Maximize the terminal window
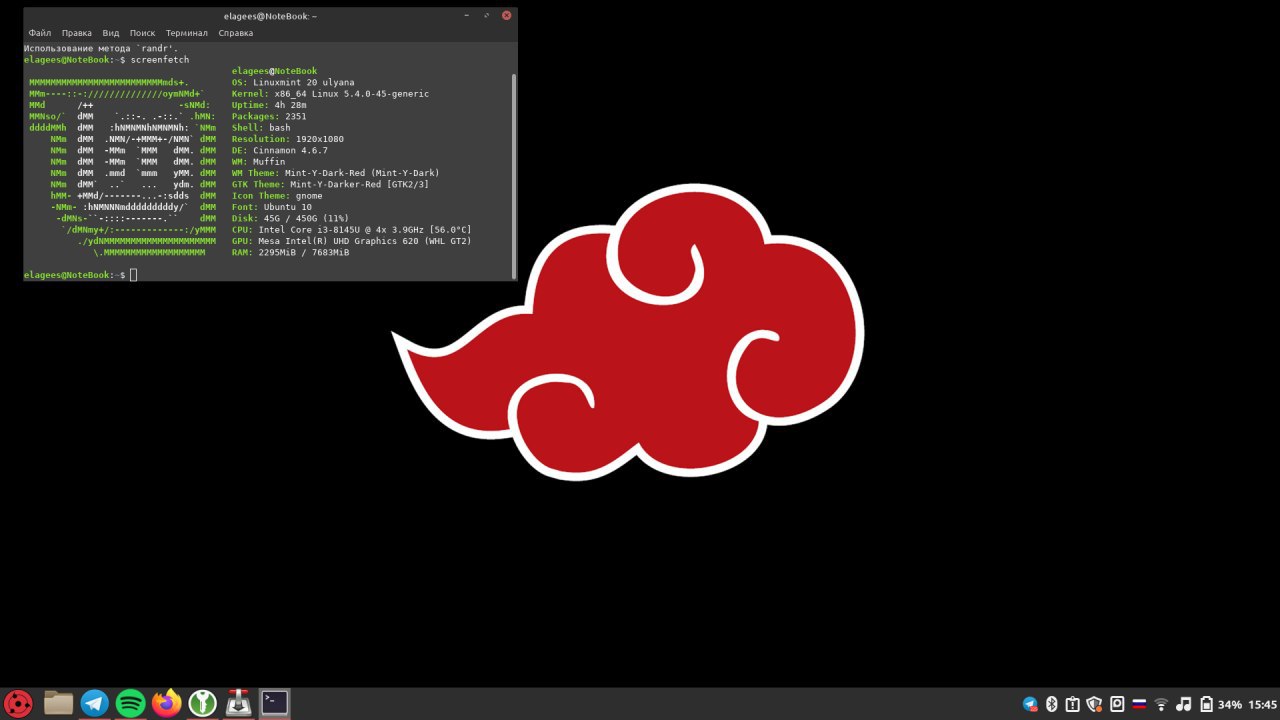Screen dimensions: 1280x720 click(487, 16)
